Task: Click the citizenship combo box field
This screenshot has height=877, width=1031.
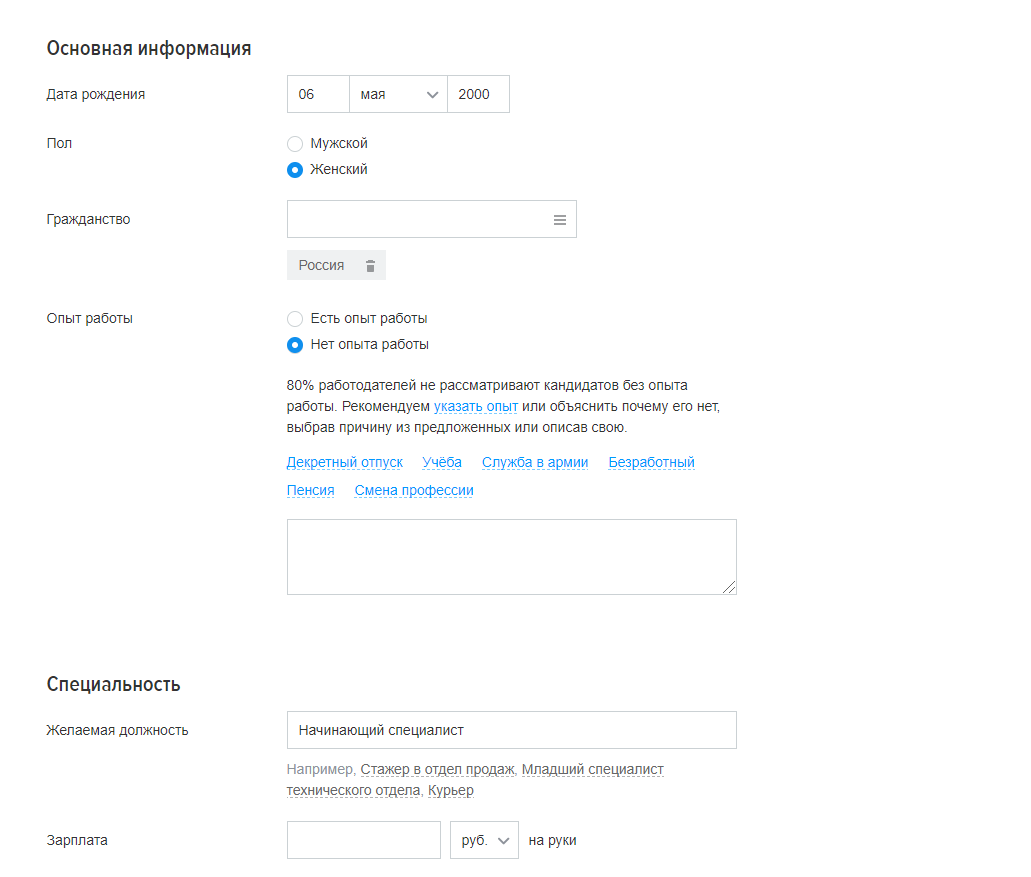Action: [x=415, y=220]
